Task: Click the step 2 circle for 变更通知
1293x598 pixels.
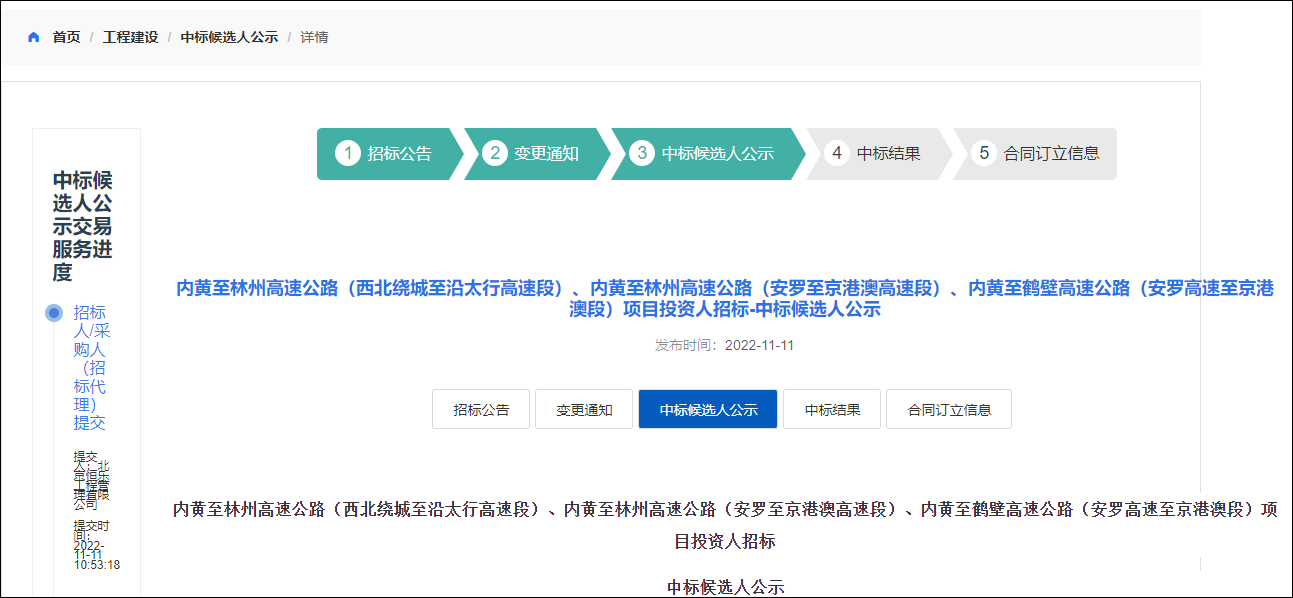Action: (494, 154)
